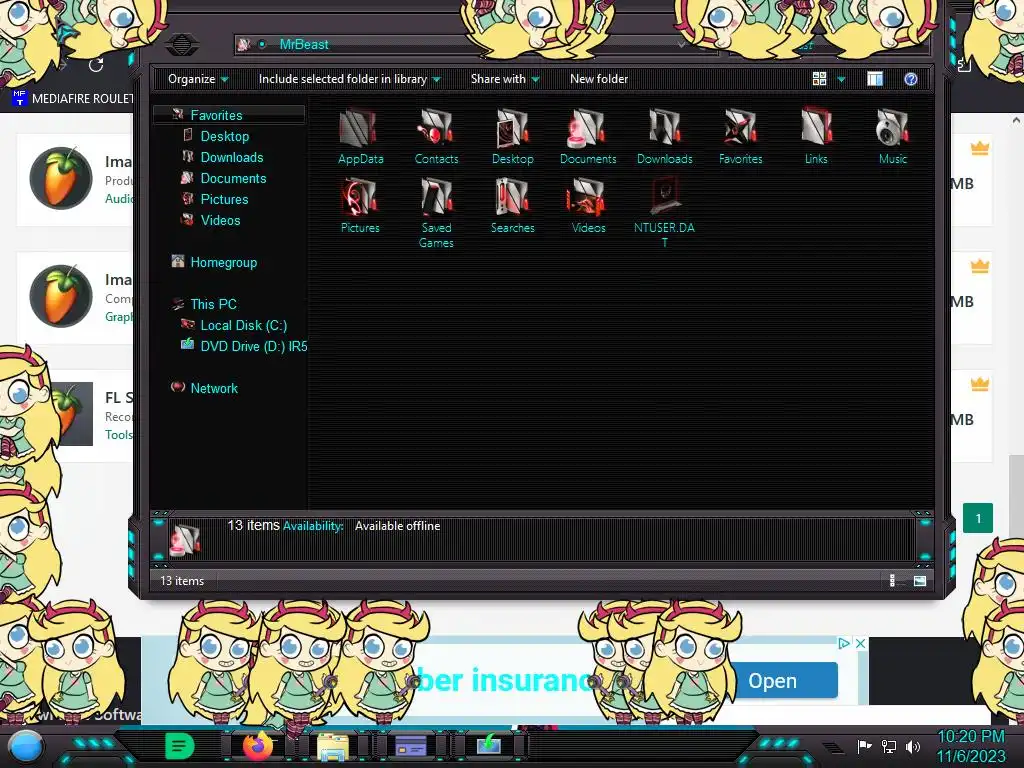Select Desktop in navigation pane
This screenshot has height=768, width=1024.
[225, 136]
